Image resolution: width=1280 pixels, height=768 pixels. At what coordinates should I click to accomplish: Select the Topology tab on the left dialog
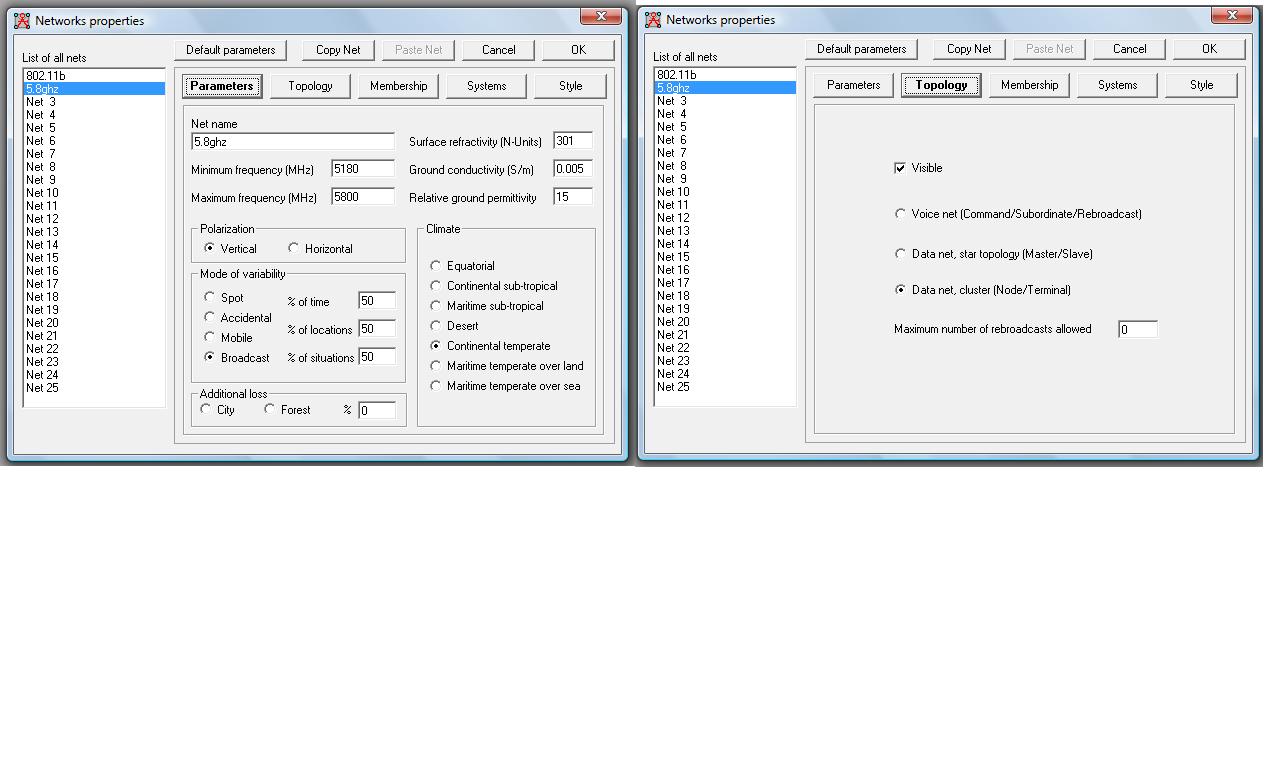click(310, 86)
